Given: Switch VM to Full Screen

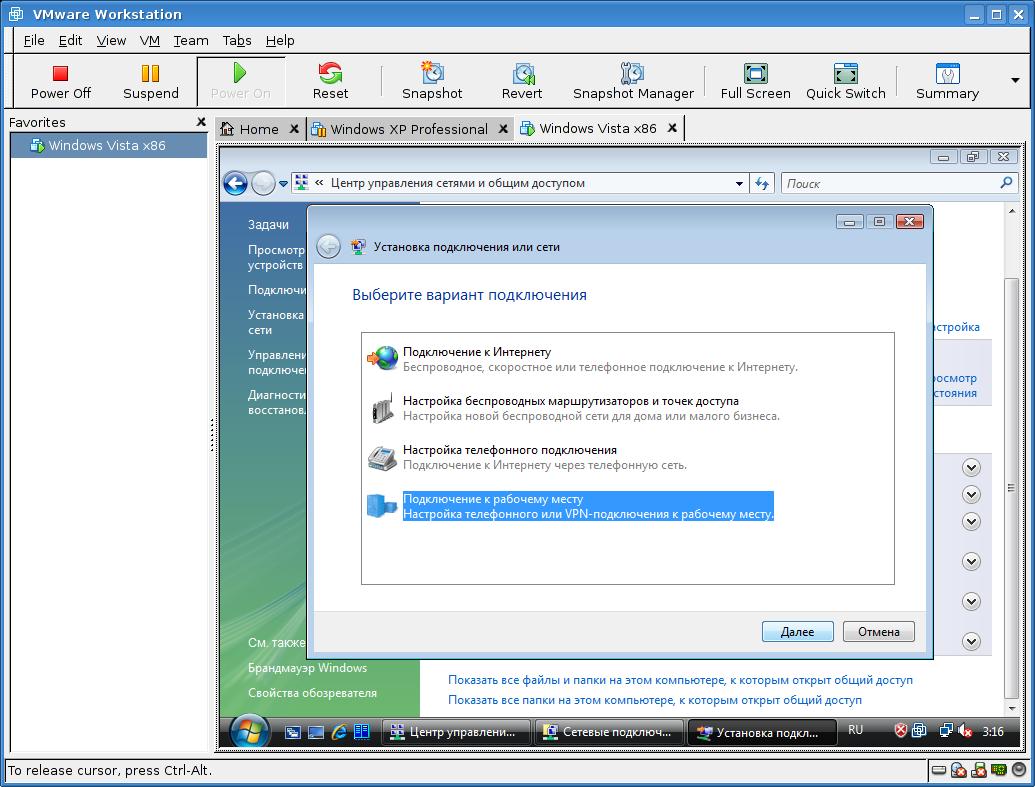Looking at the screenshot, I should [755, 82].
